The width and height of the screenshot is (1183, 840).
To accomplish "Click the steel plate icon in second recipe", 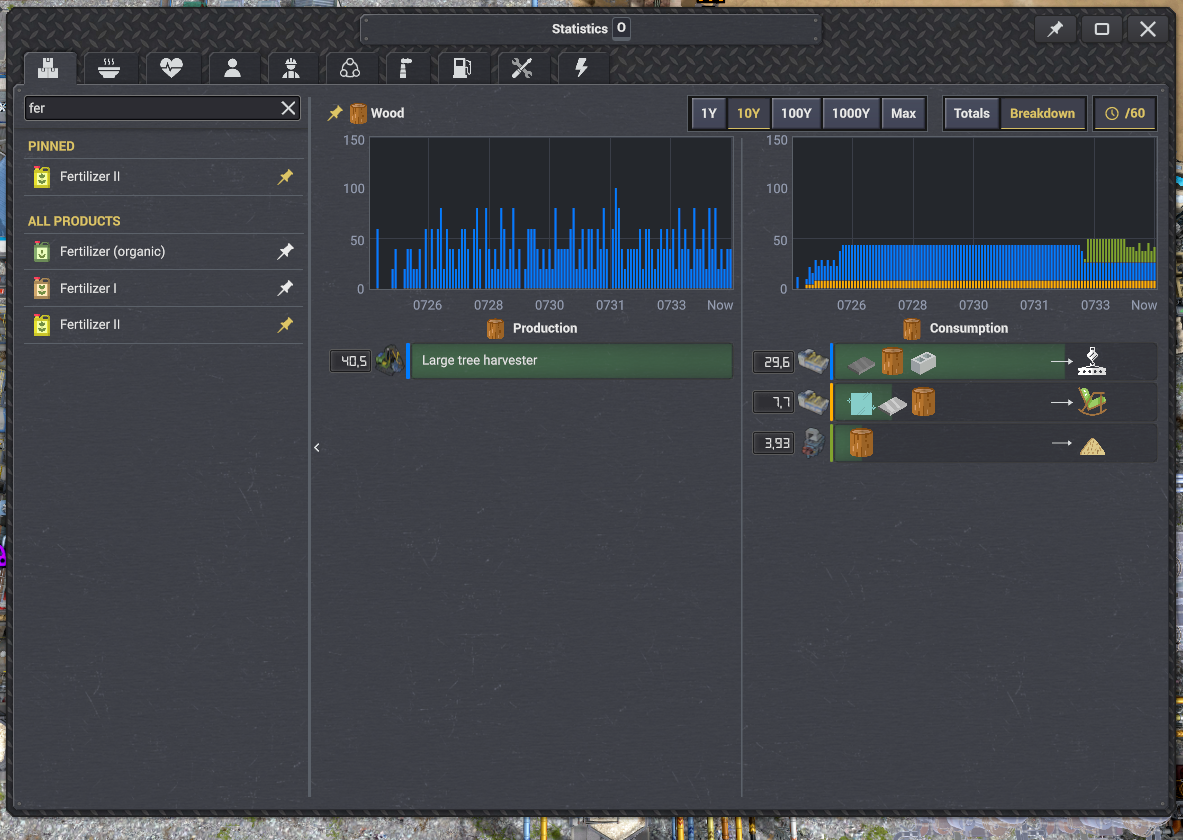I will tap(893, 406).
